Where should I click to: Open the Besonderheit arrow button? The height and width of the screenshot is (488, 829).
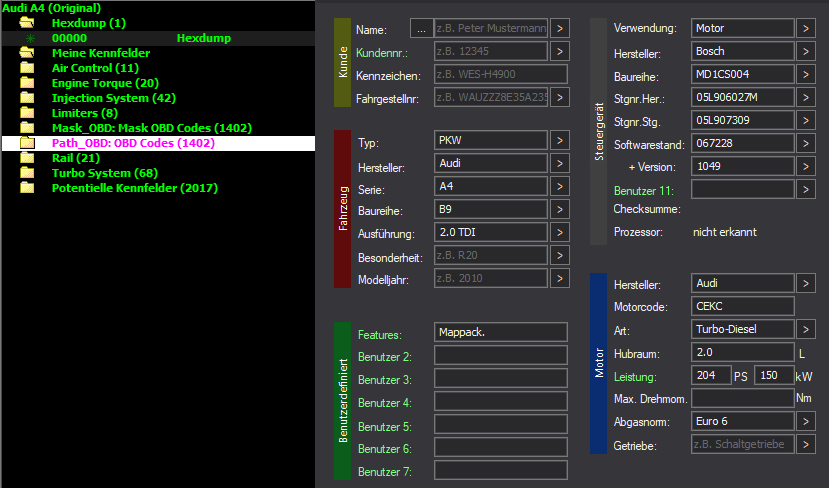click(x=560, y=255)
